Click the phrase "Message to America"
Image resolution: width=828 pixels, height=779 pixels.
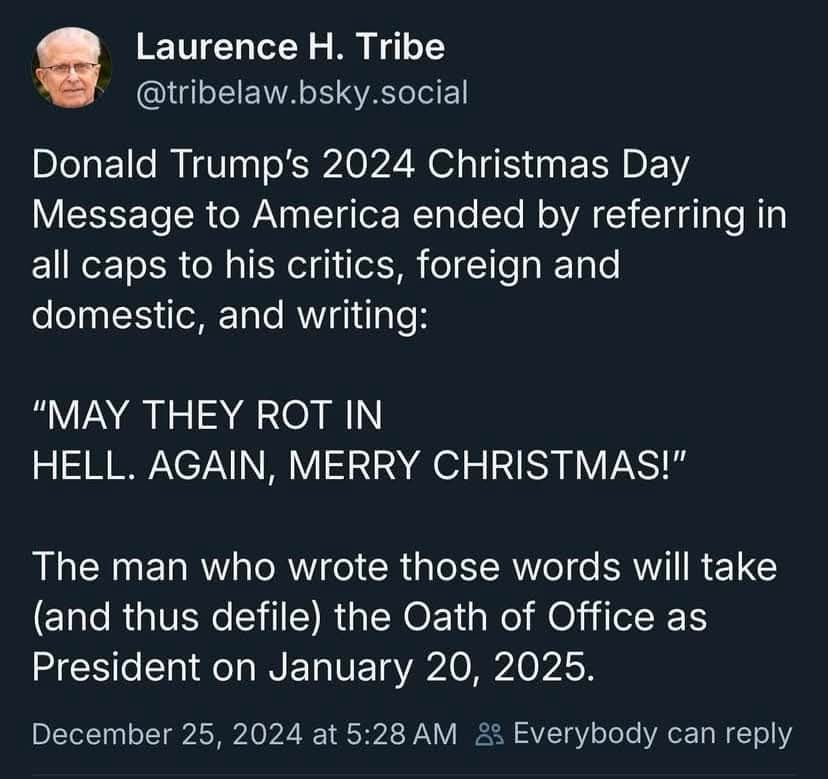(216, 216)
